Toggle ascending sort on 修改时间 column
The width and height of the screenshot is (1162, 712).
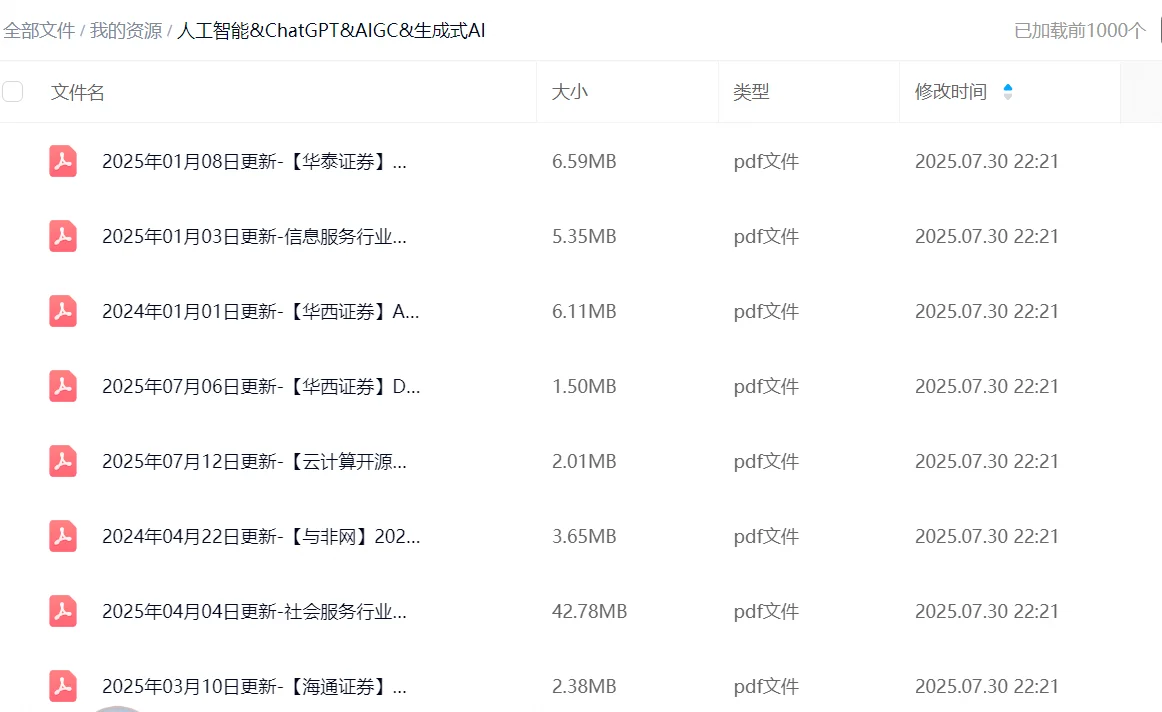[x=1008, y=86]
